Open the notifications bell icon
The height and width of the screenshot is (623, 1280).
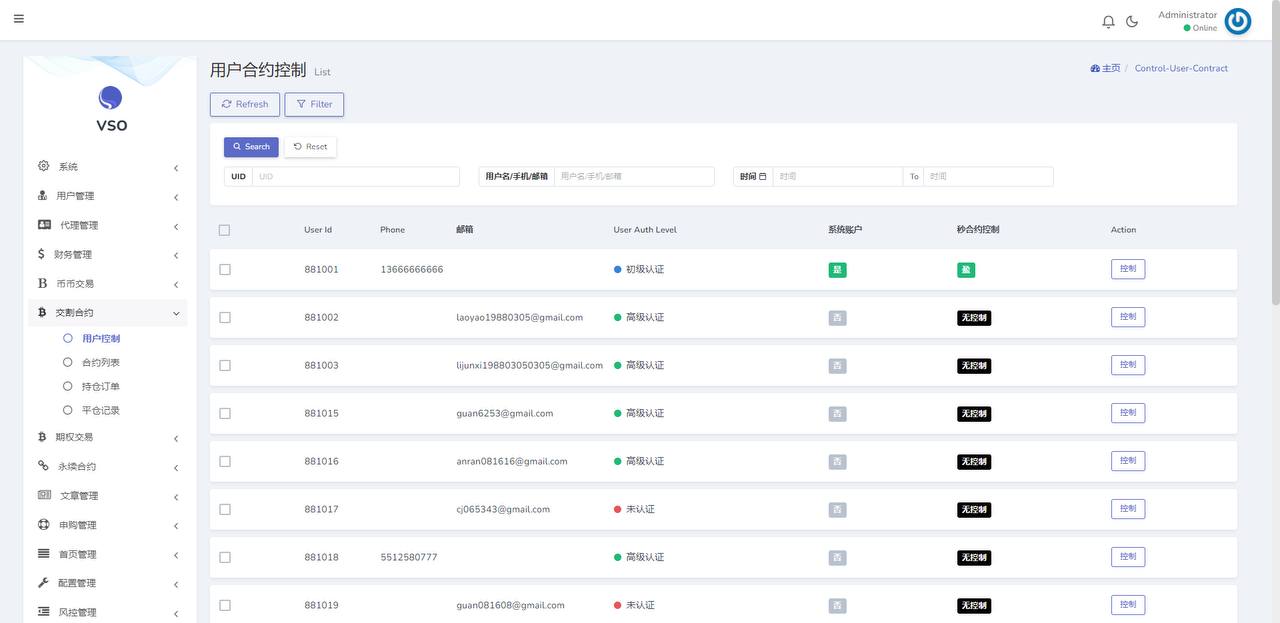pos(1108,21)
